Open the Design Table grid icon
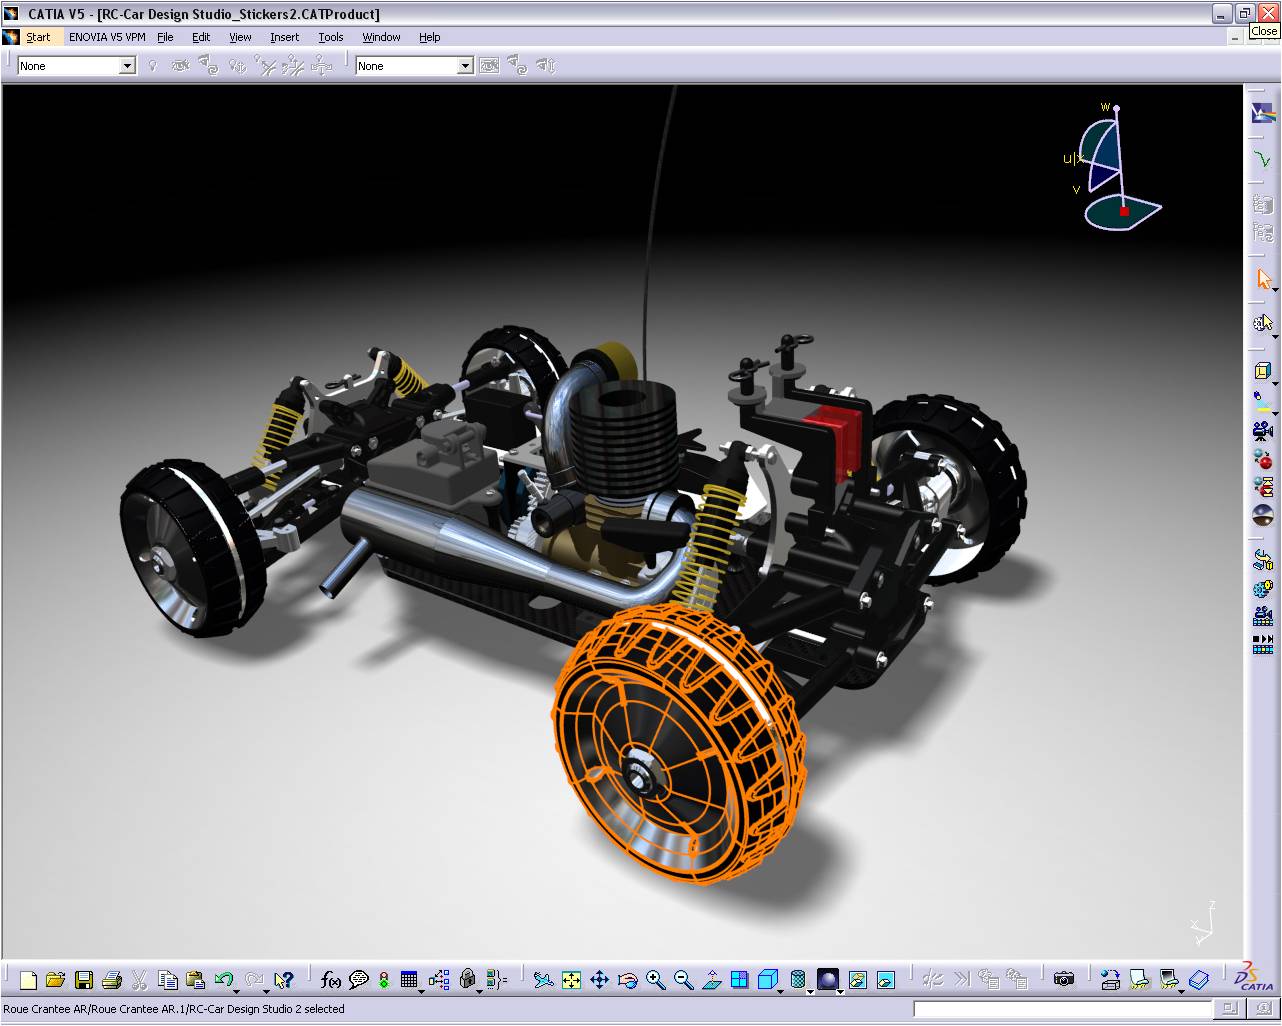This screenshot has height=1026, width=1282. coord(409,980)
